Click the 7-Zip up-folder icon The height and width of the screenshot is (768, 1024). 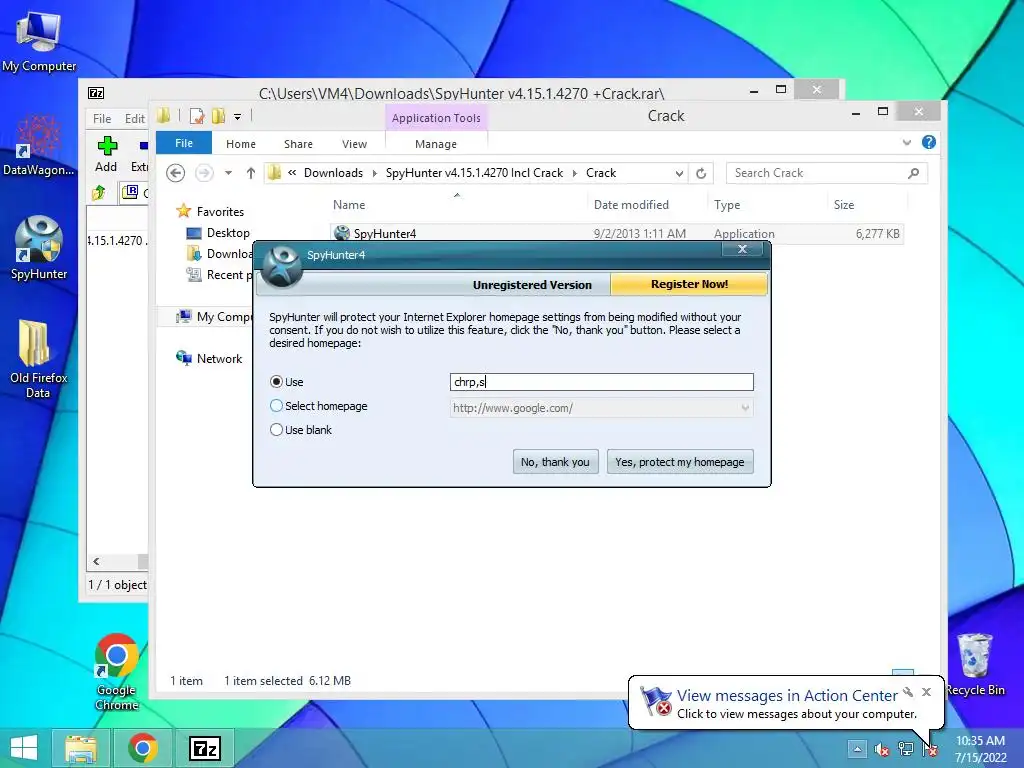click(99, 192)
